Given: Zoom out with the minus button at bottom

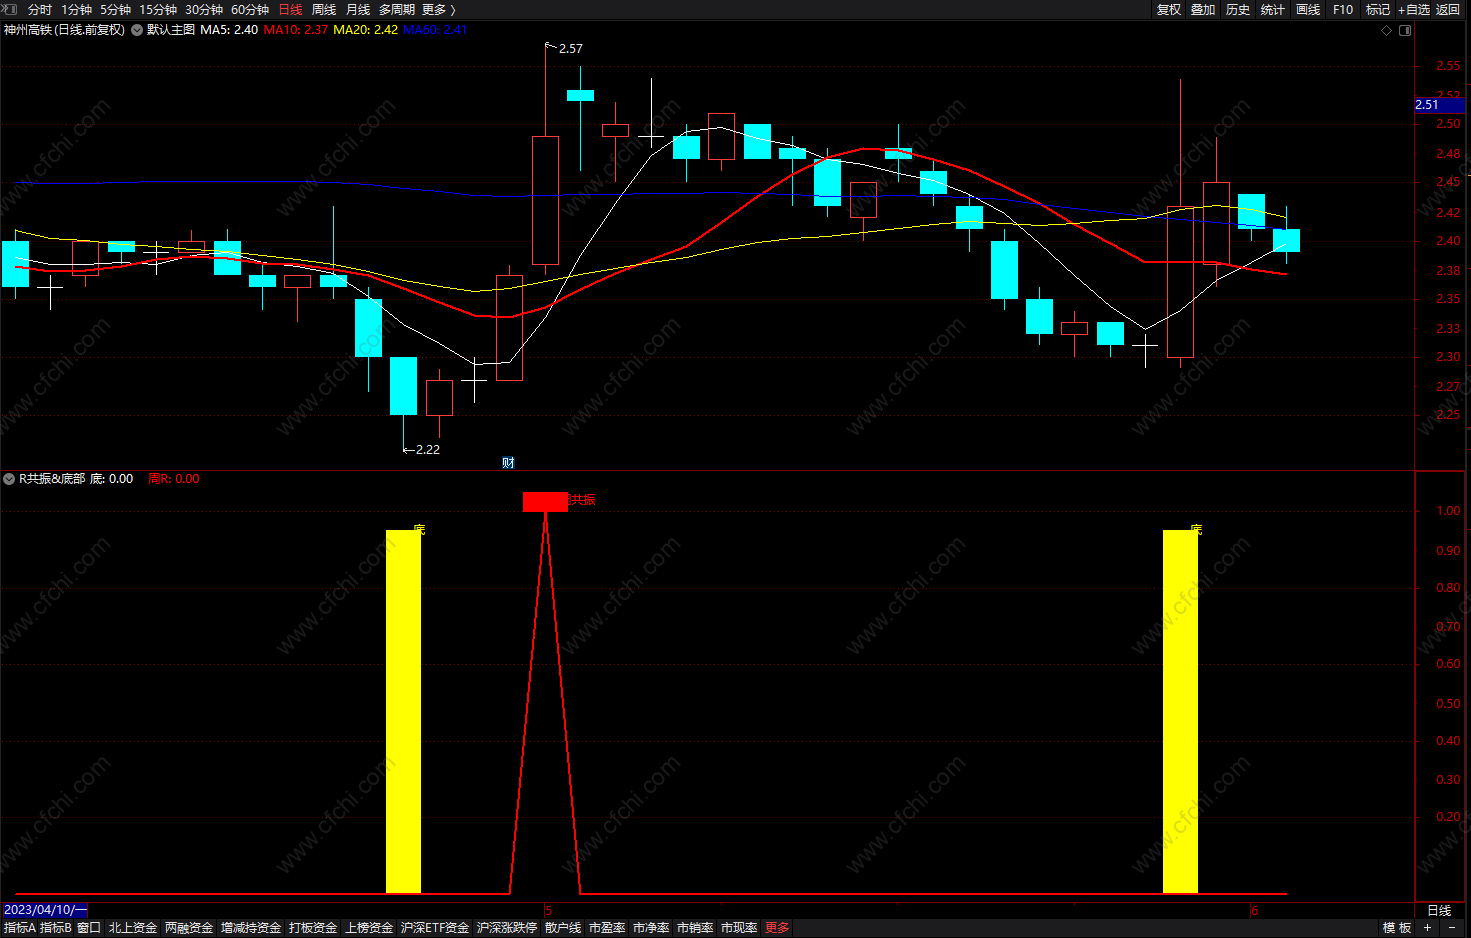Looking at the screenshot, I should click(x=1452, y=928).
